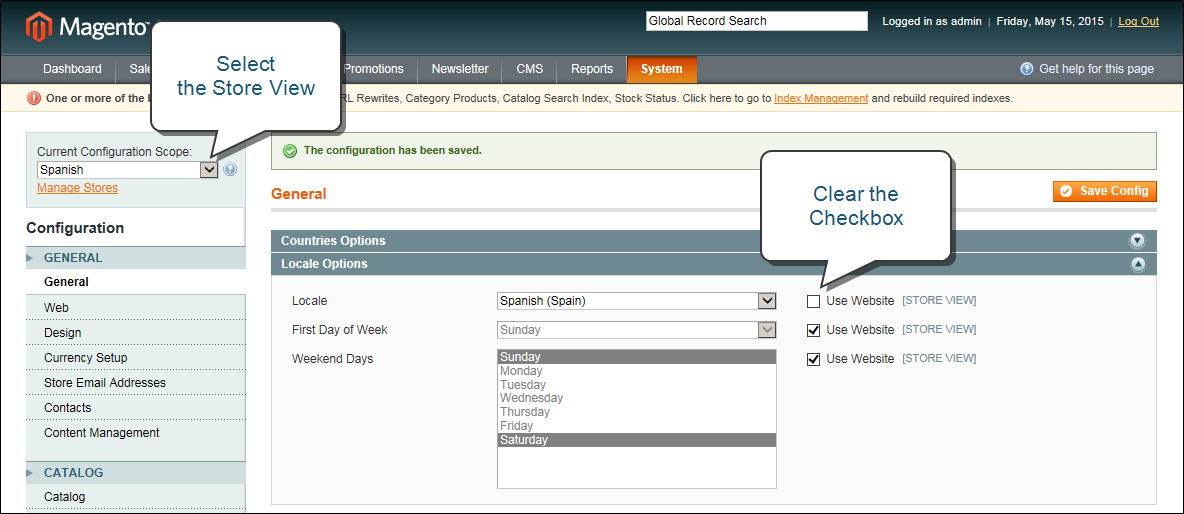Collapse the GENERAL section triangle

pyautogui.click(x=30, y=258)
